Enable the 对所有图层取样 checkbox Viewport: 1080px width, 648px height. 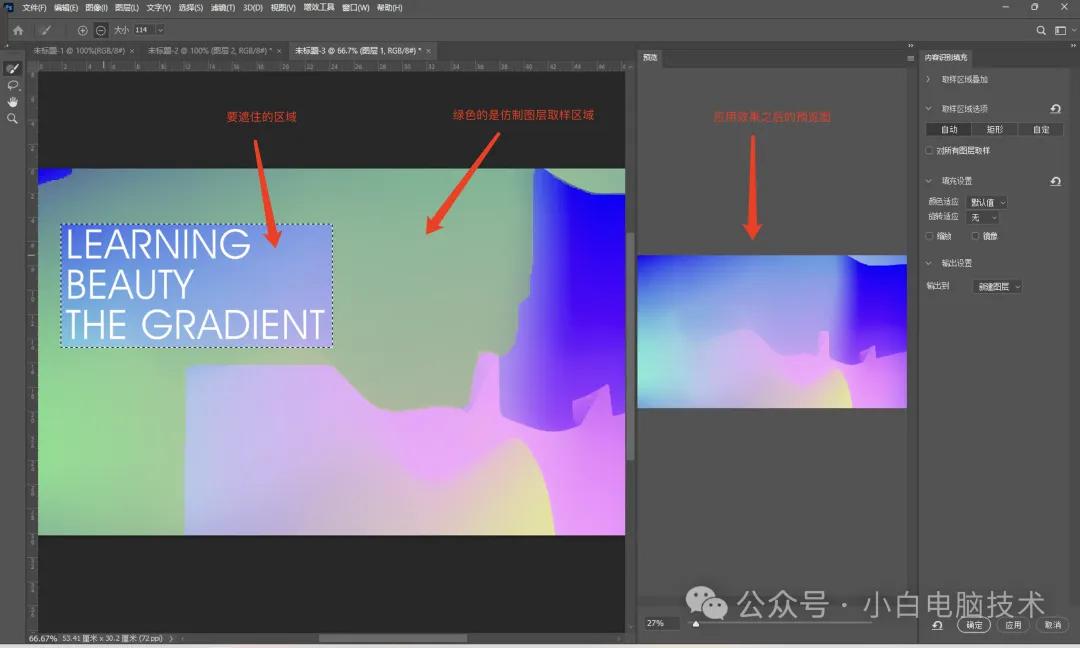pyautogui.click(x=930, y=150)
